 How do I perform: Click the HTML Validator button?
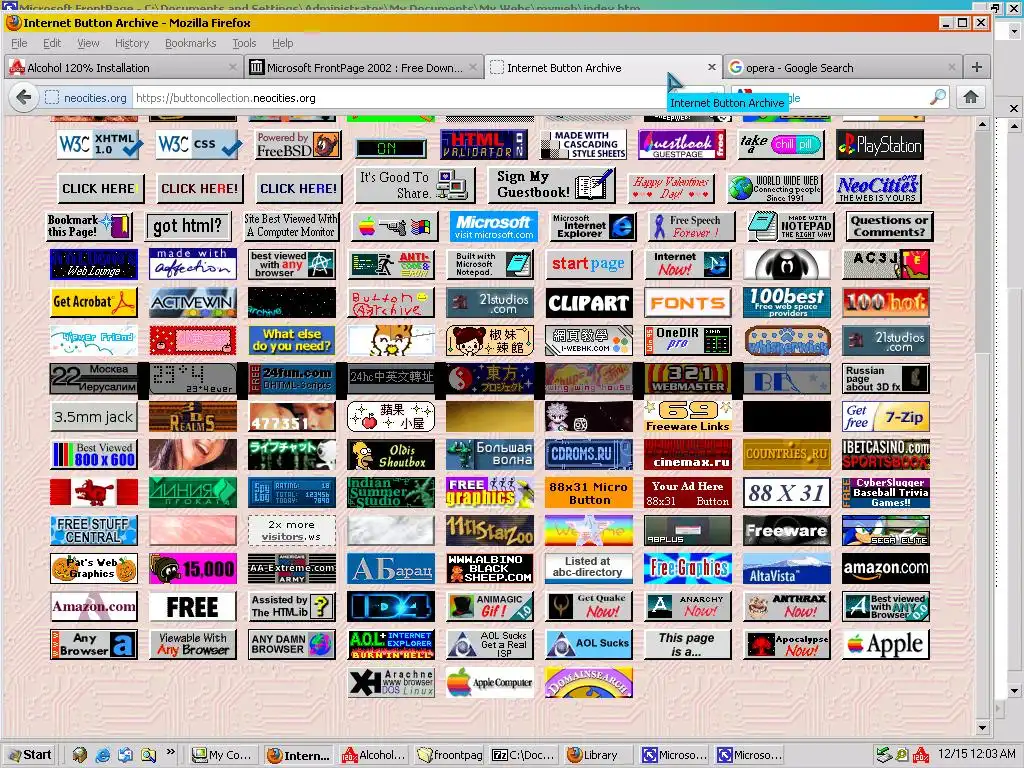click(x=484, y=144)
